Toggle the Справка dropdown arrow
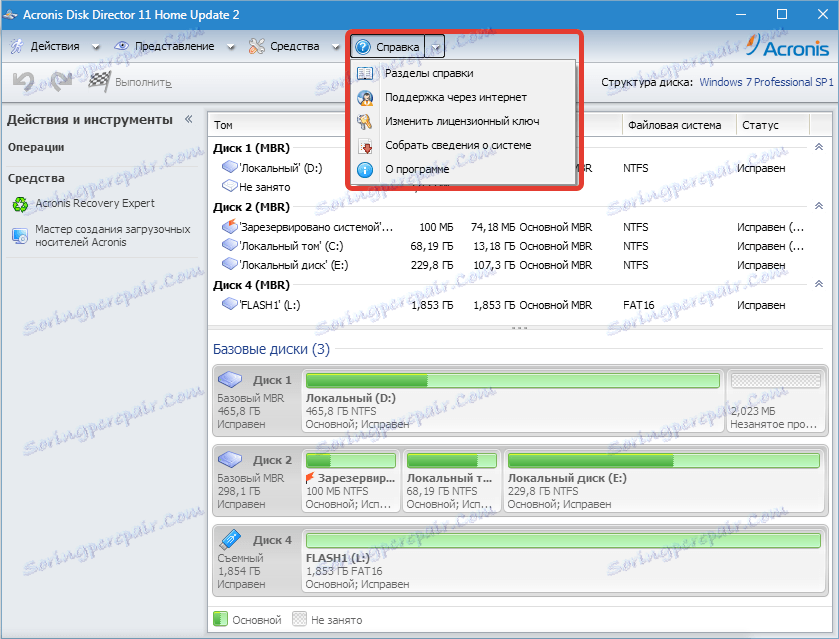Viewport: 839px width, 639px height. (x=436, y=47)
